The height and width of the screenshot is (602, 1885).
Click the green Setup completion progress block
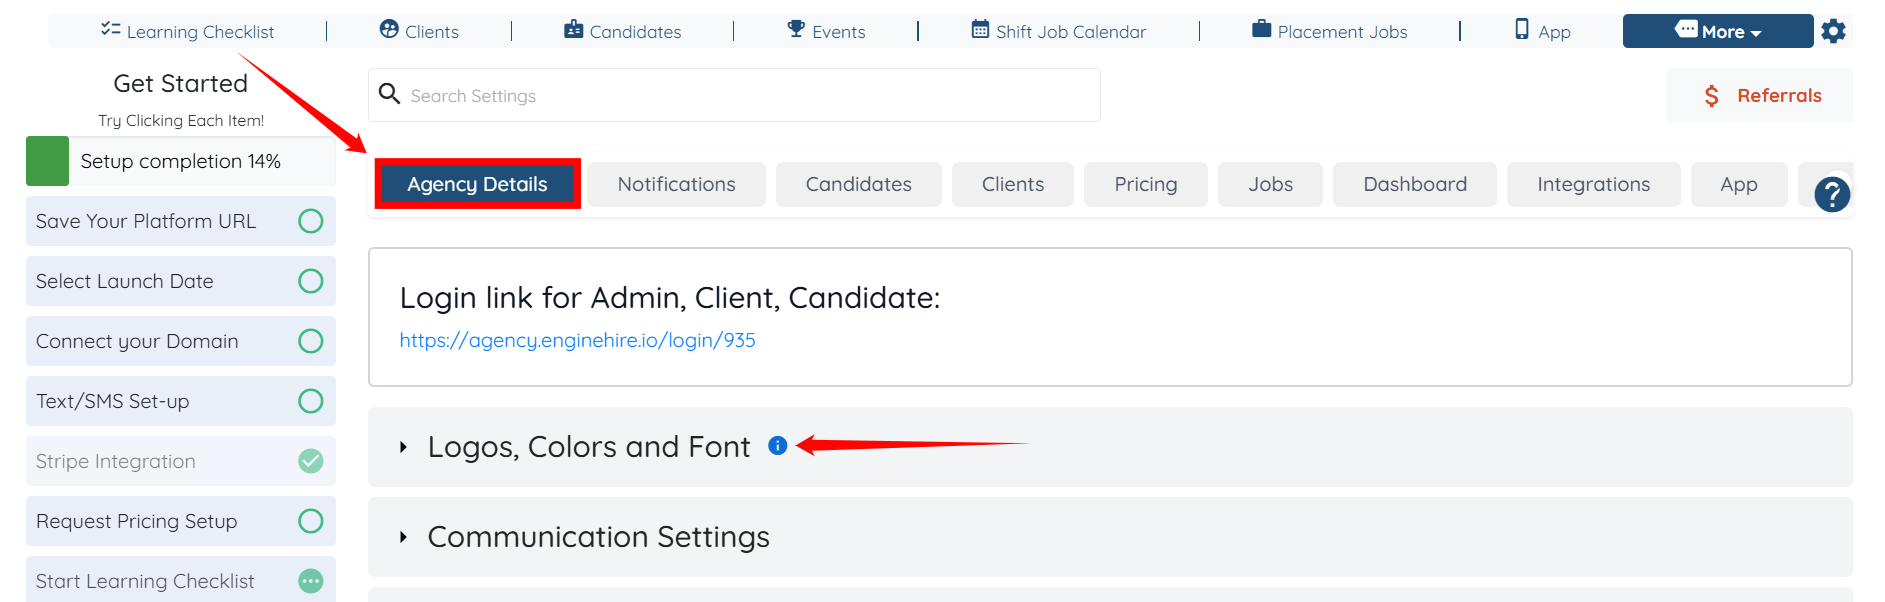47,161
